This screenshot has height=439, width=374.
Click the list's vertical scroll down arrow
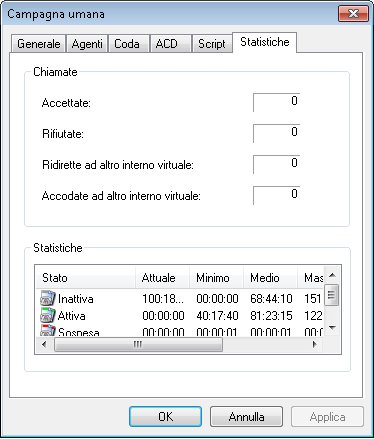pos(332,328)
